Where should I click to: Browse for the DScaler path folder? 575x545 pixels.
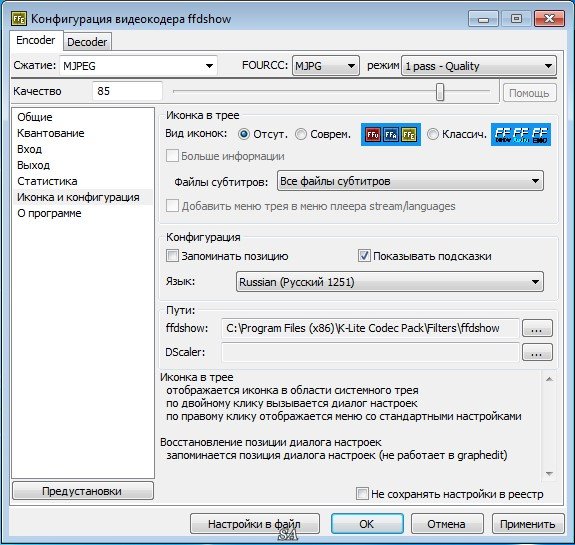tap(537, 352)
